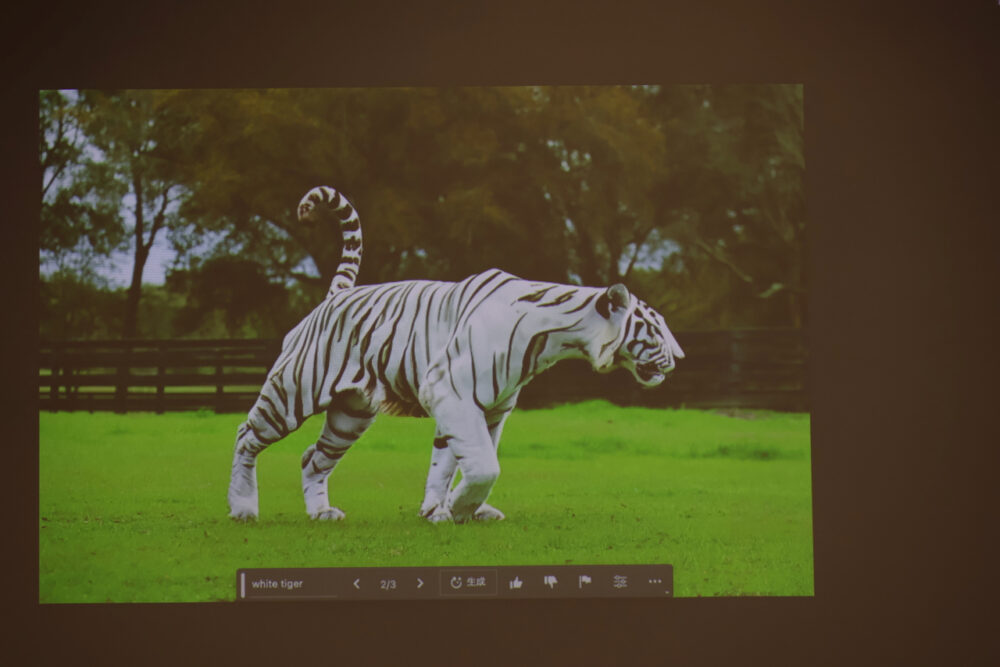
Task: Go to the previous generated variation
Action: [356, 584]
